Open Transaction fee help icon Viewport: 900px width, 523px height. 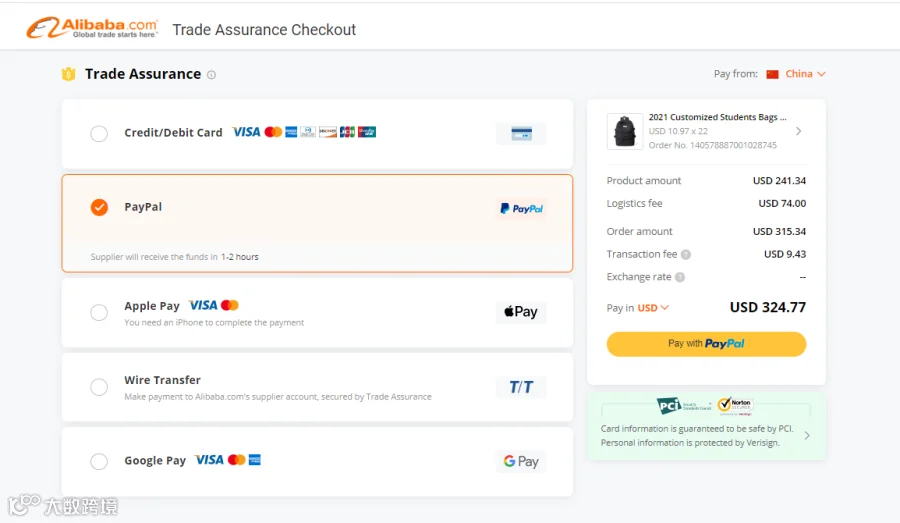686,254
